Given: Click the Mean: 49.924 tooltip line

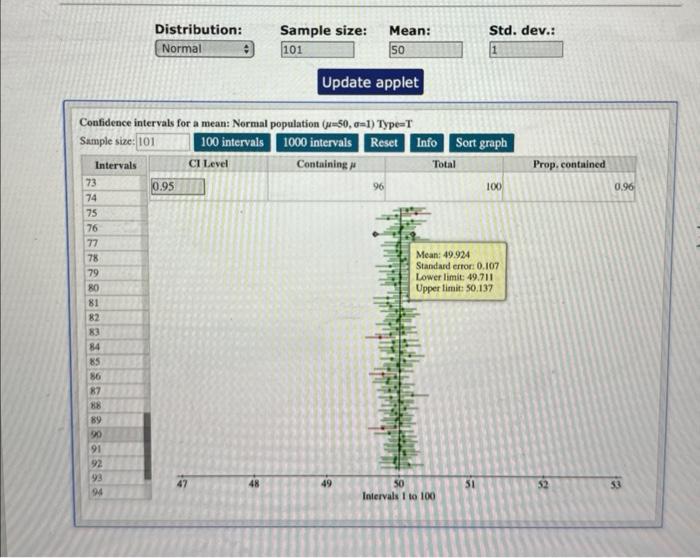Looking at the screenshot, I should point(443,255).
